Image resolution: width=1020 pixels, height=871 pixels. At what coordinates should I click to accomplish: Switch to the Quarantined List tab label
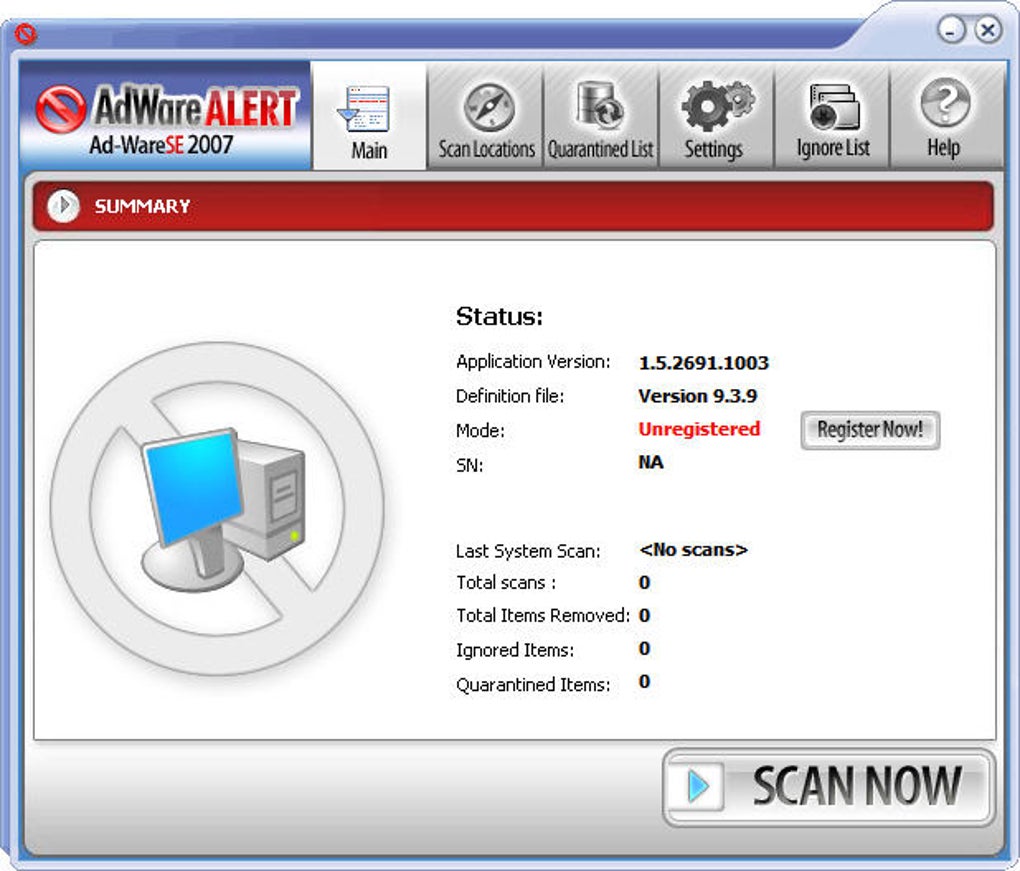click(600, 149)
